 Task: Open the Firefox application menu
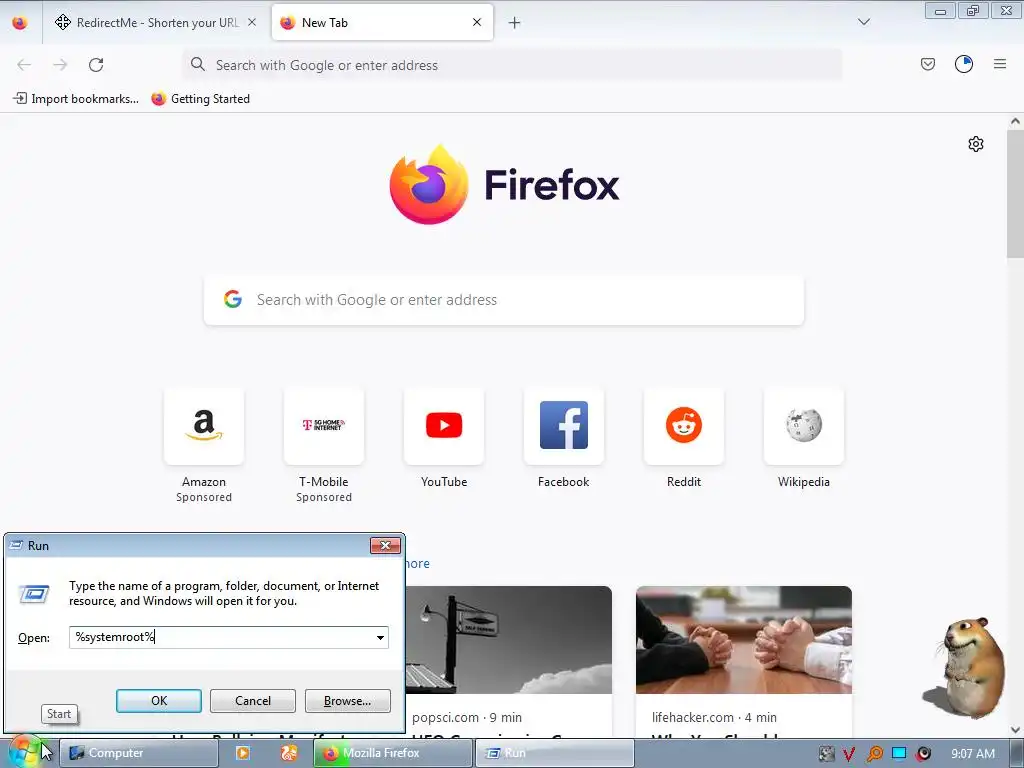point(1000,64)
